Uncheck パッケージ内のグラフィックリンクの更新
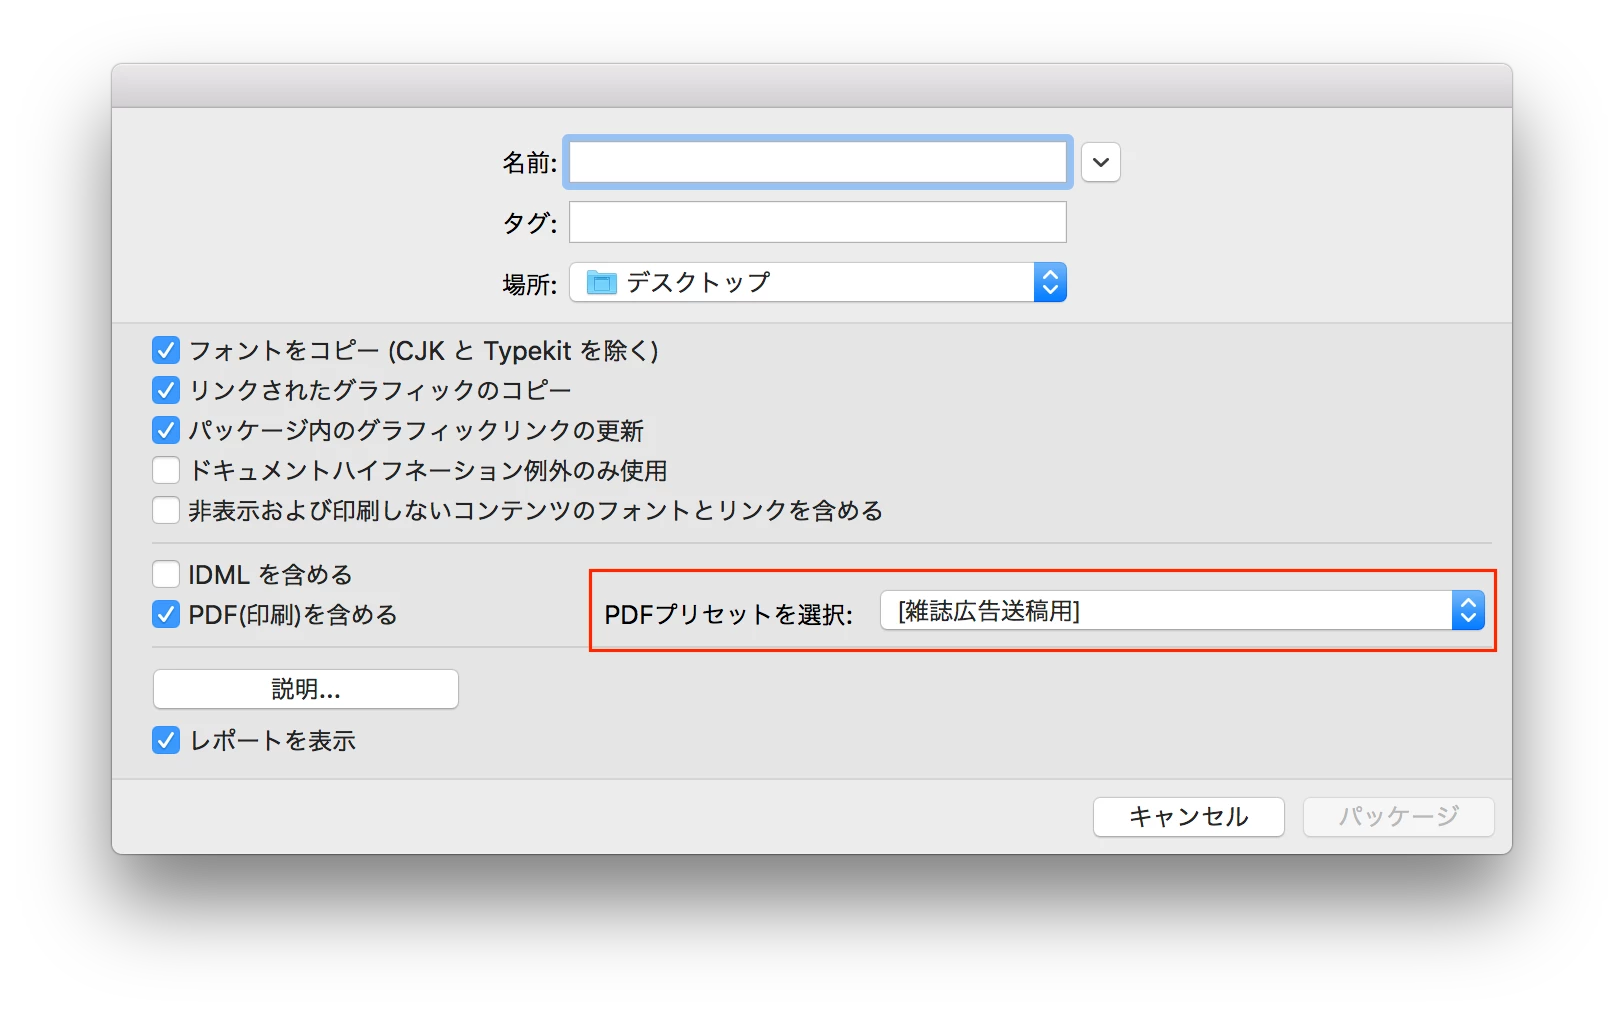Viewport: 1624px width, 1014px height. 166,430
